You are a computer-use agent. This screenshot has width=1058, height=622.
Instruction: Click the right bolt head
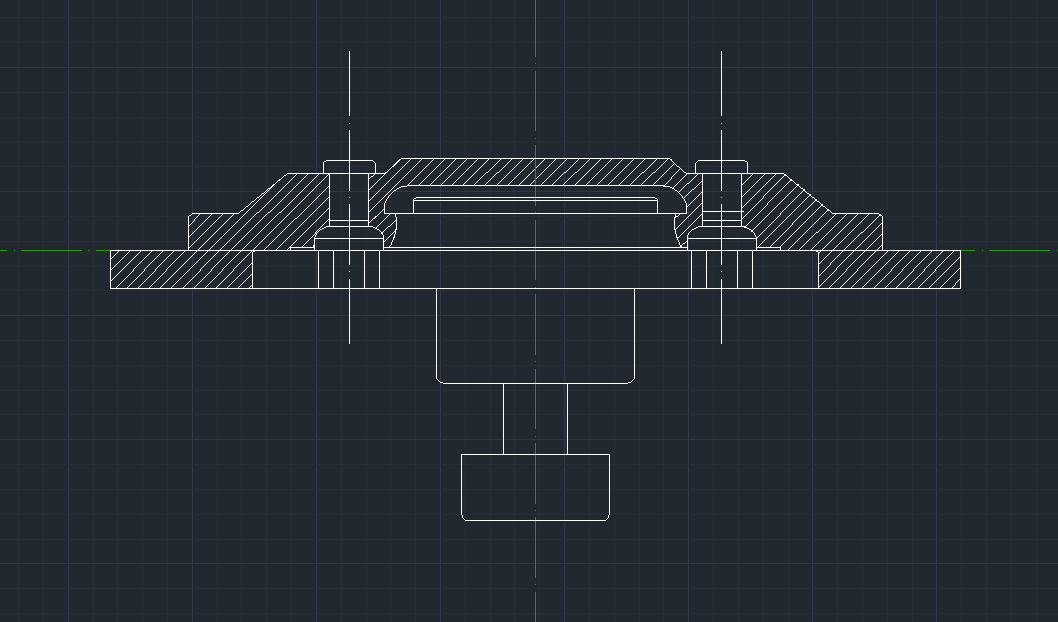[x=721, y=165]
